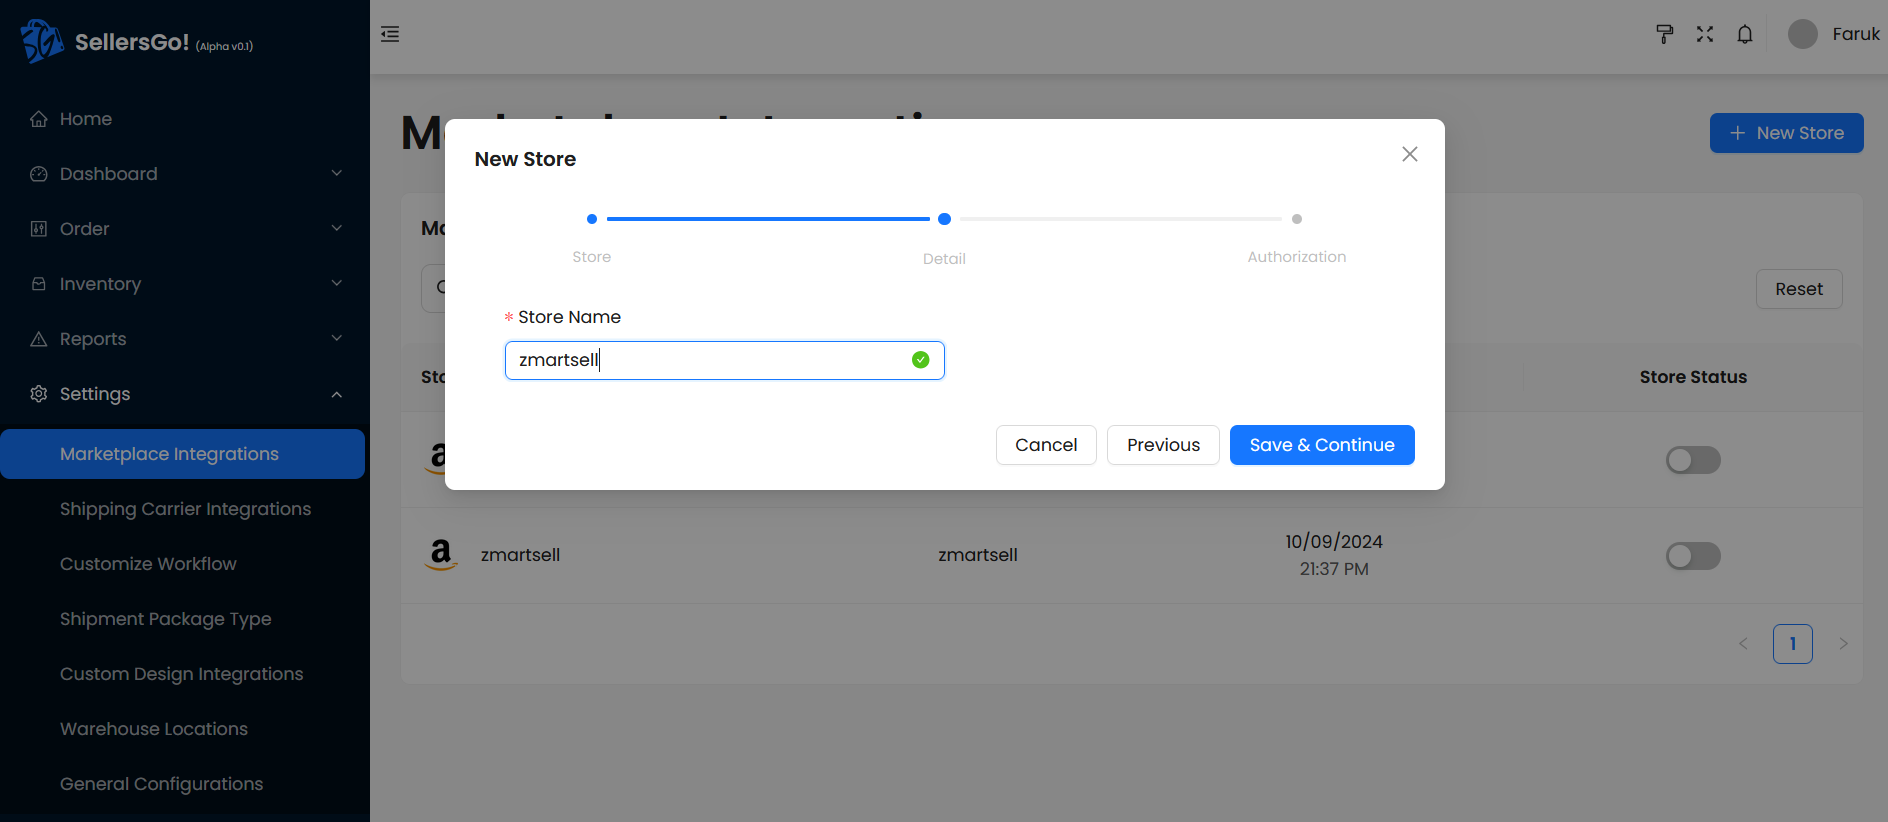Viewport: 1888px width, 822px height.
Task: Close the New Store dialog
Action: [x=1409, y=154]
